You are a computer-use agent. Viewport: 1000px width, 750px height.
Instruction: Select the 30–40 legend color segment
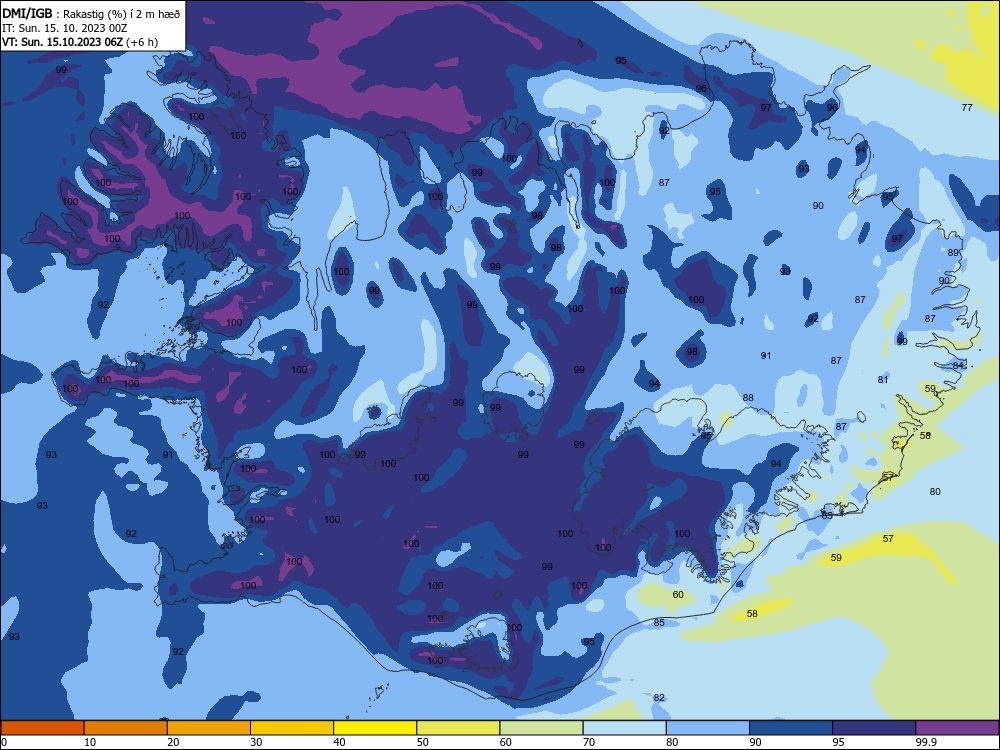(x=292, y=728)
